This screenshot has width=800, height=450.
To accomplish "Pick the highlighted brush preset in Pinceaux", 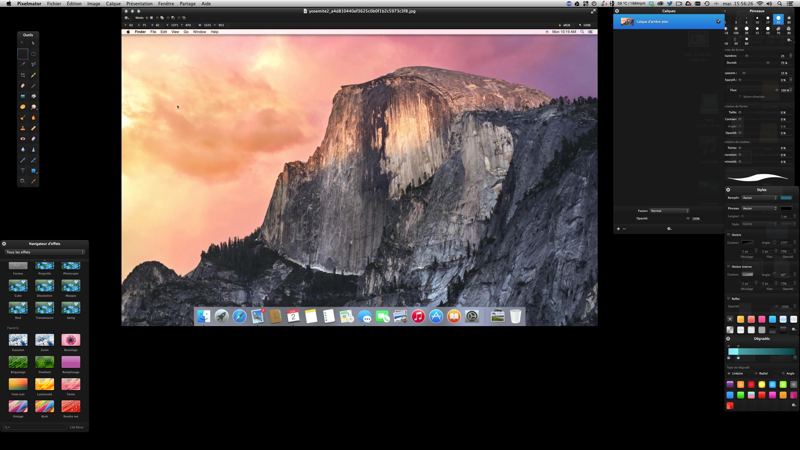I will tap(778, 19).
